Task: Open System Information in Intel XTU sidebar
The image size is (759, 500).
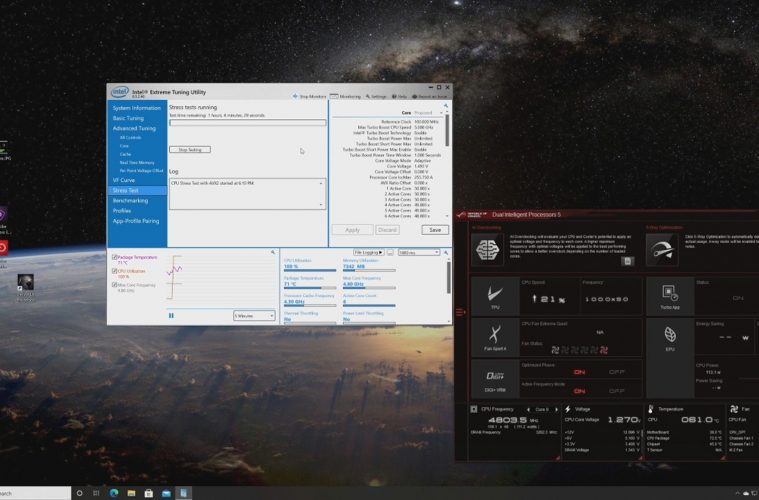Action: tap(137, 108)
